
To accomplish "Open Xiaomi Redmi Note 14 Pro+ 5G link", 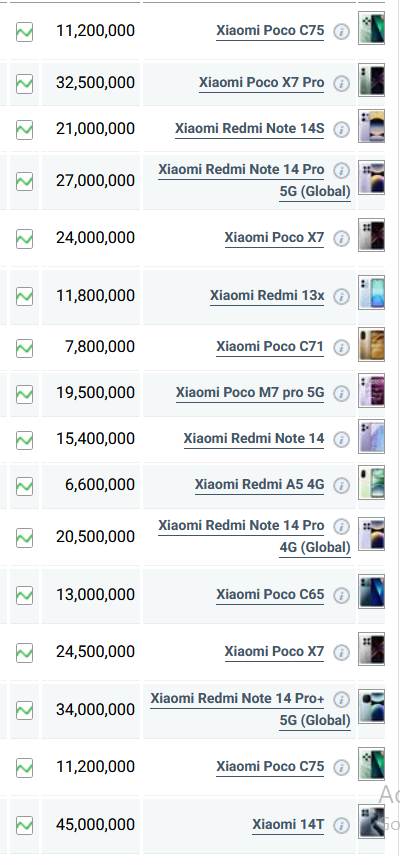I will tap(250, 709).
